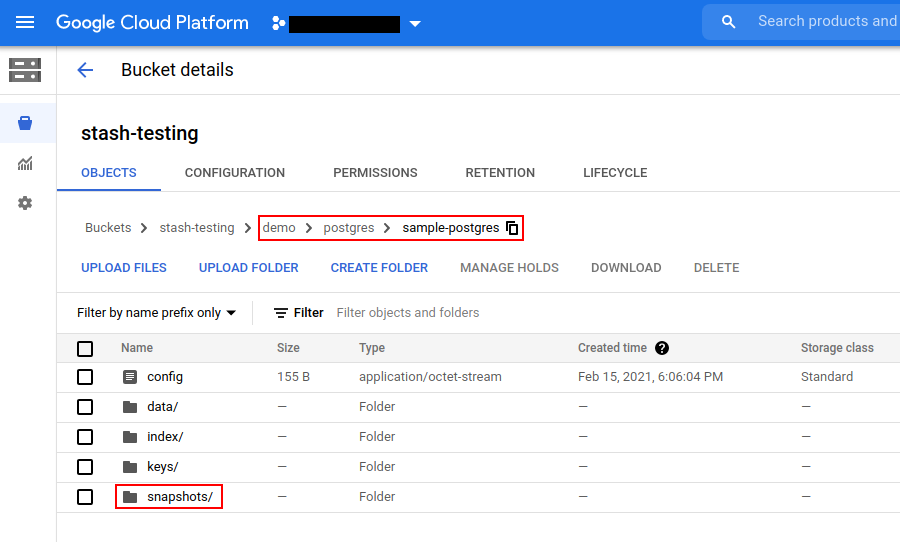
Task: Open the Filter by name prefix dropdown
Action: (156, 313)
